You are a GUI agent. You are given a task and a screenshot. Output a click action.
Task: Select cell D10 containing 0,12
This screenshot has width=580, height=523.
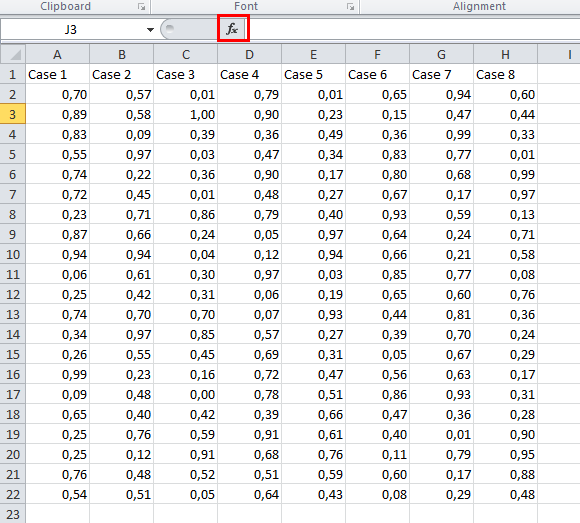(x=250, y=254)
